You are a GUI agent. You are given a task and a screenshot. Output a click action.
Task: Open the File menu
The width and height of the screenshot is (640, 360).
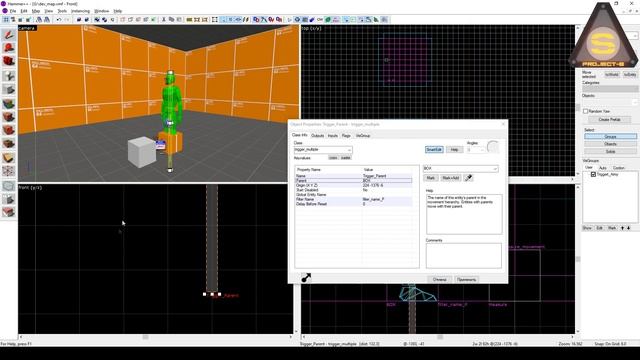pos(13,11)
